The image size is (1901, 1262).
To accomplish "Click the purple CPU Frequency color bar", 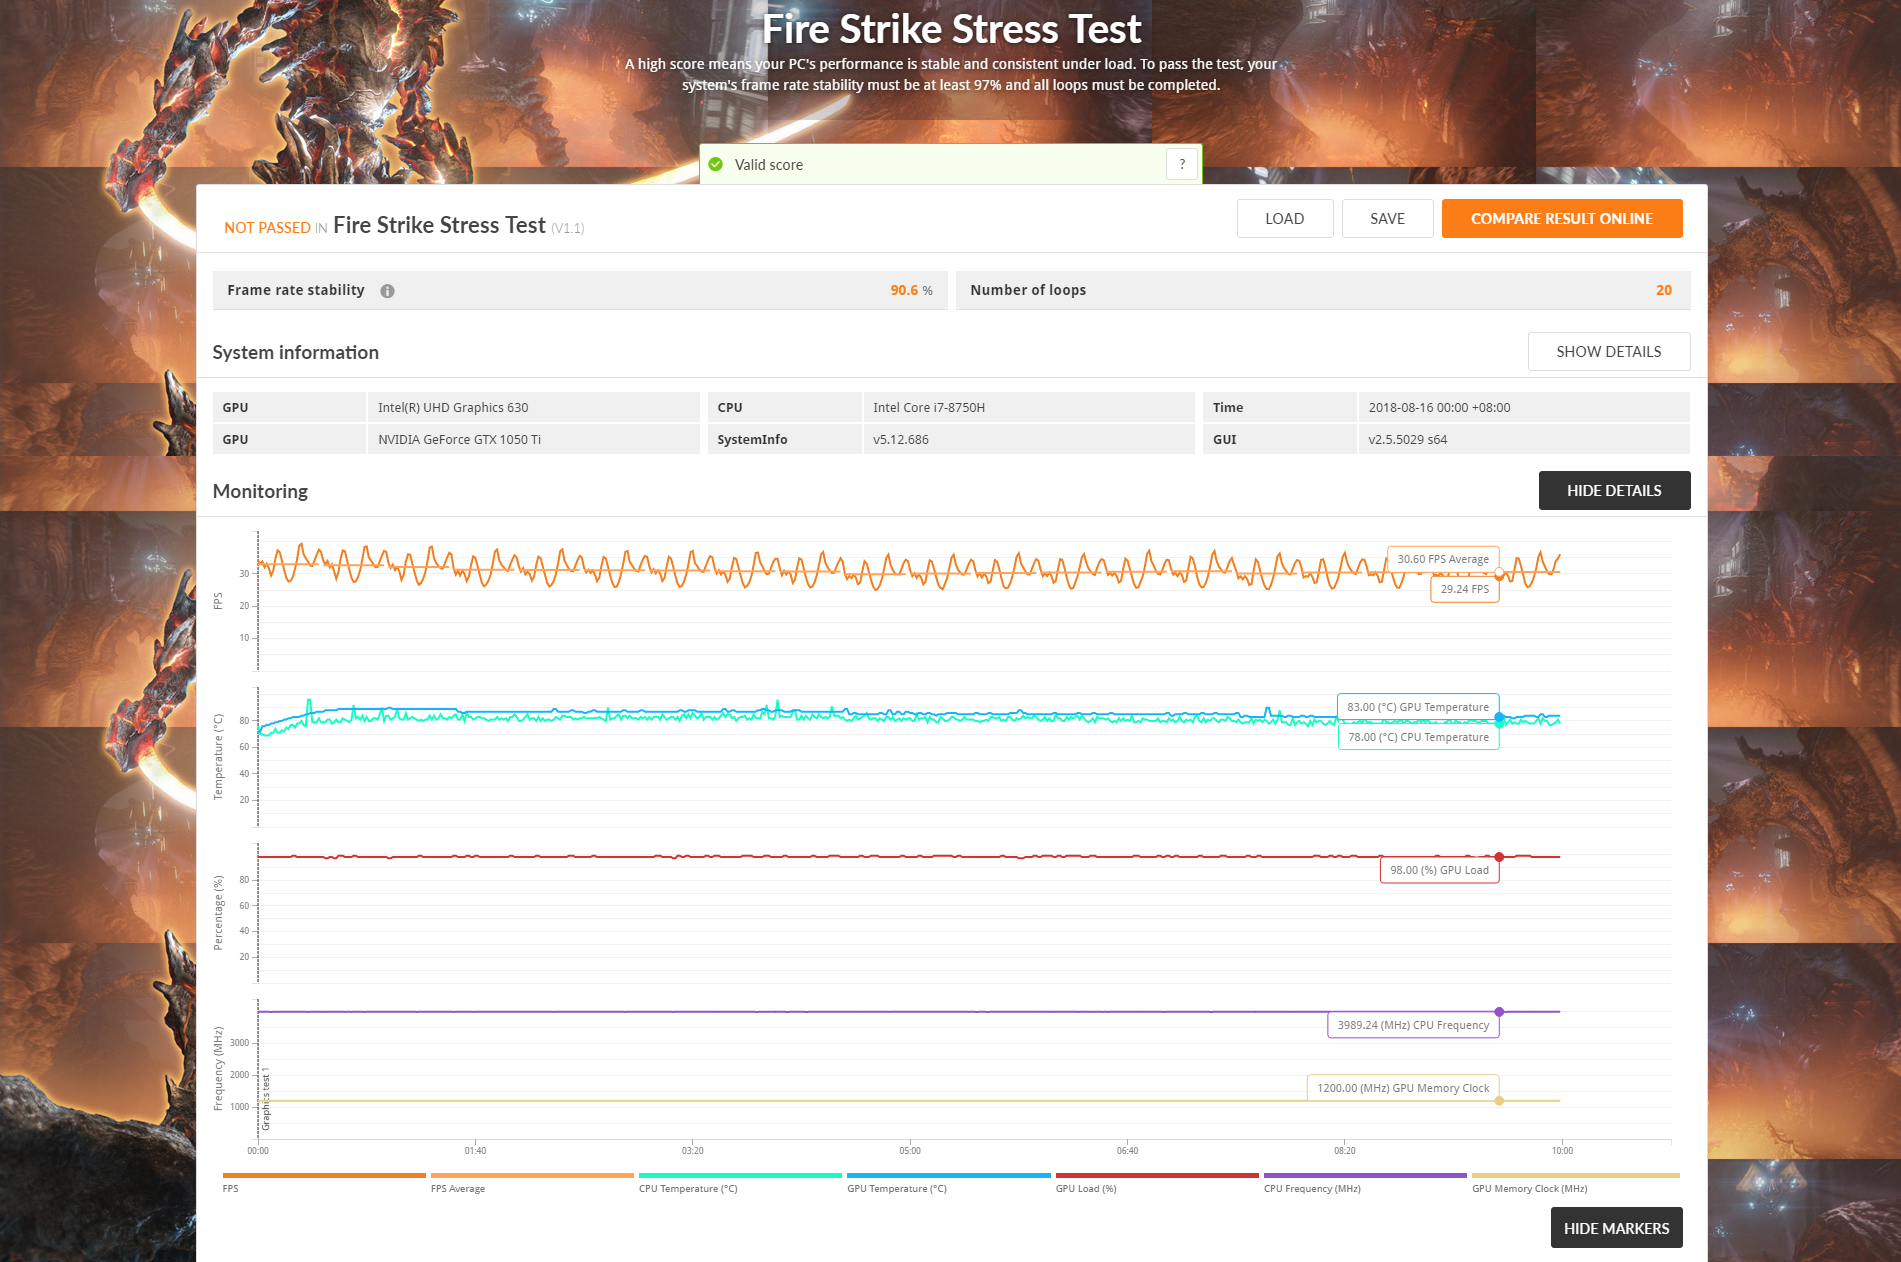I will point(1365,1176).
